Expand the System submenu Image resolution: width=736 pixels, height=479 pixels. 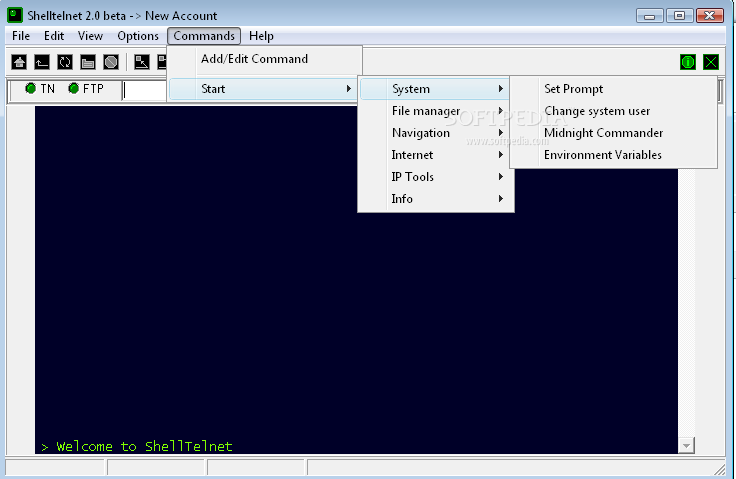coord(435,89)
